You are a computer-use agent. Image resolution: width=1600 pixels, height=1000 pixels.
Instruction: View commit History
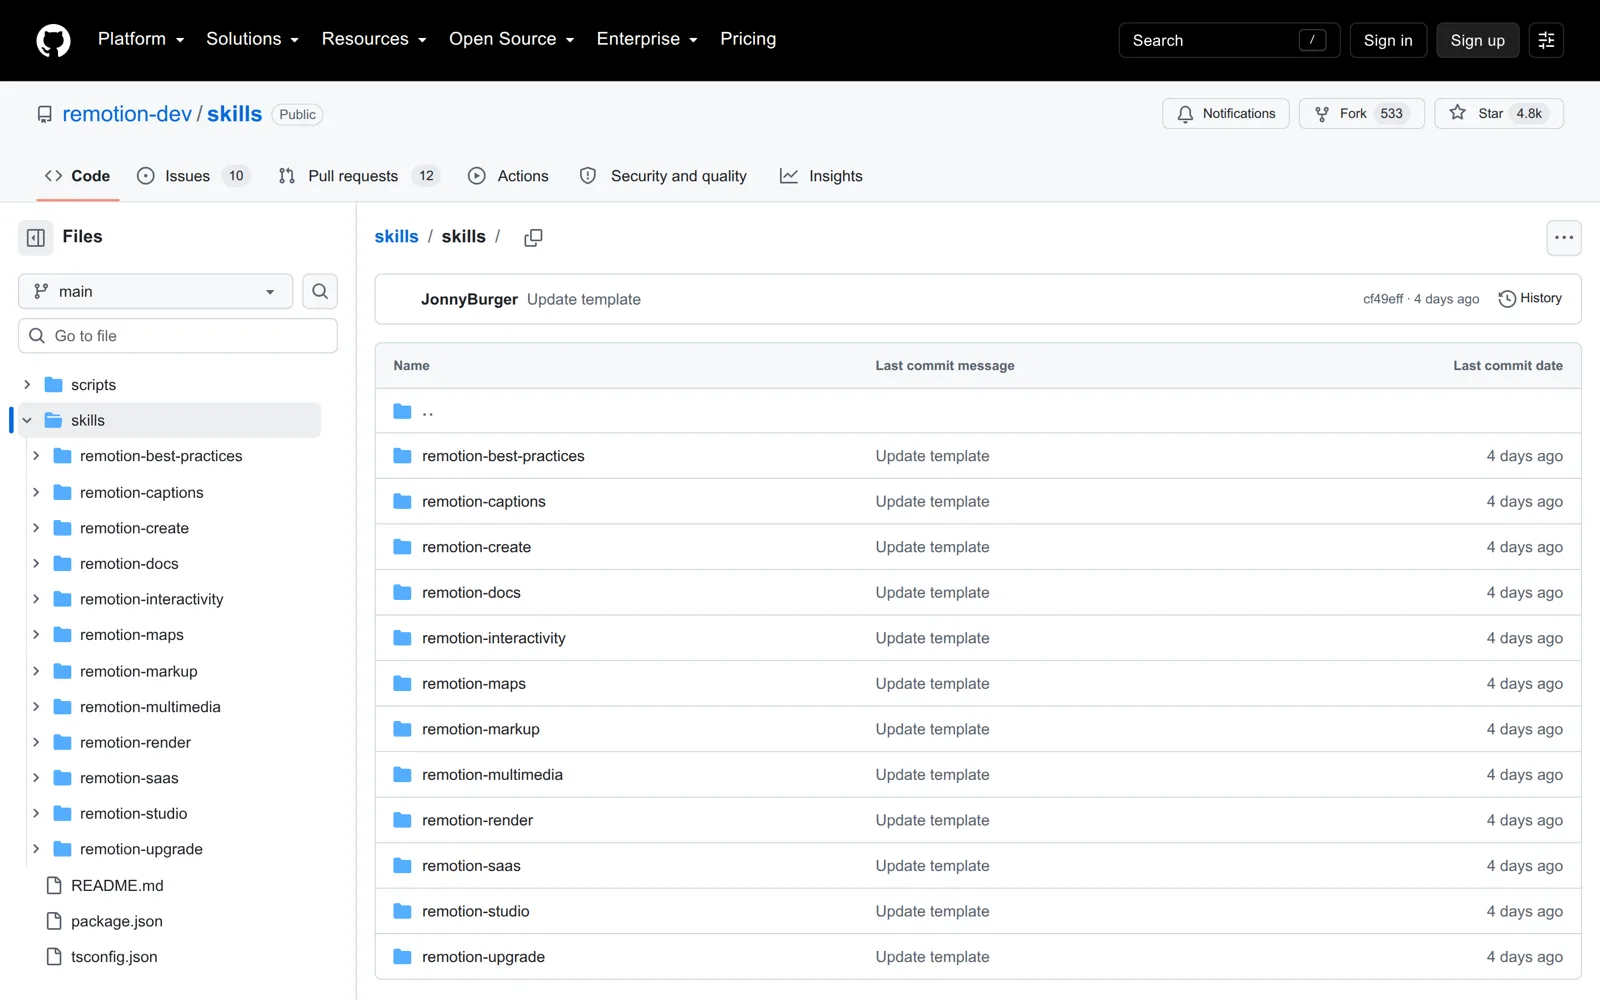[1530, 299]
